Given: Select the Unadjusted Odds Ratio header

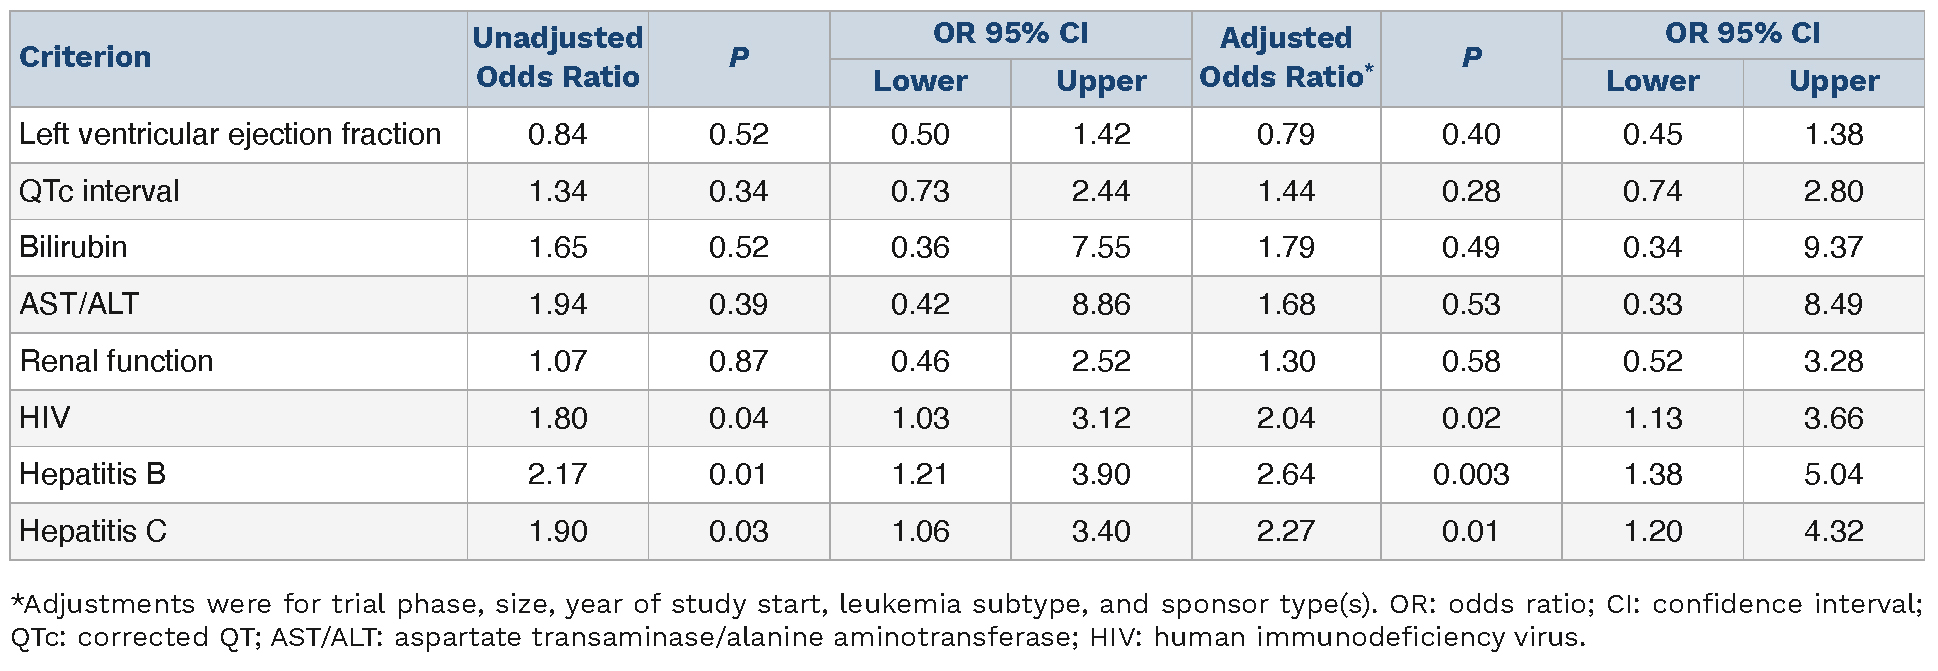Looking at the screenshot, I should [x=557, y=57].
